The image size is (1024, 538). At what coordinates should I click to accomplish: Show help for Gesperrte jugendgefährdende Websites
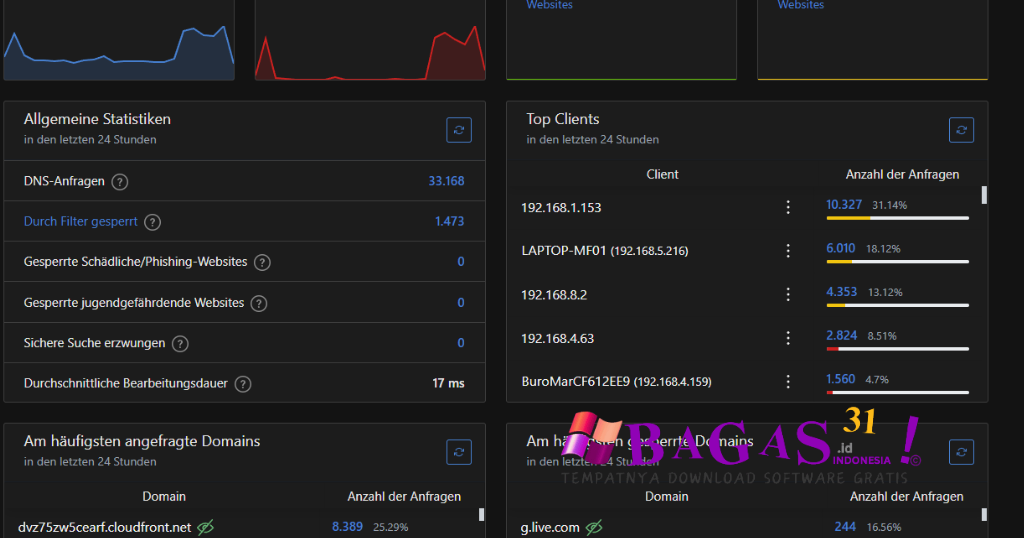point(259,303)
